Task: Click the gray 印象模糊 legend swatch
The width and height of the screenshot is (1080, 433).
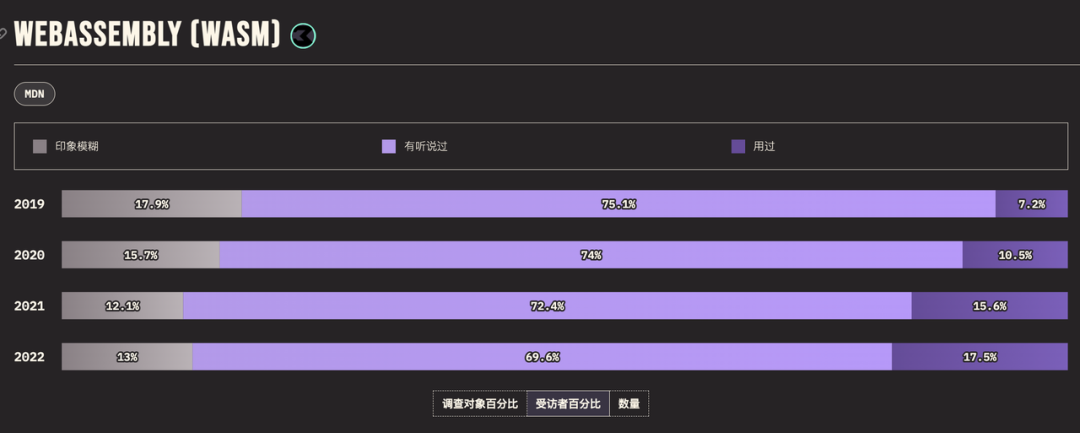Action: [x=40, y=146]
